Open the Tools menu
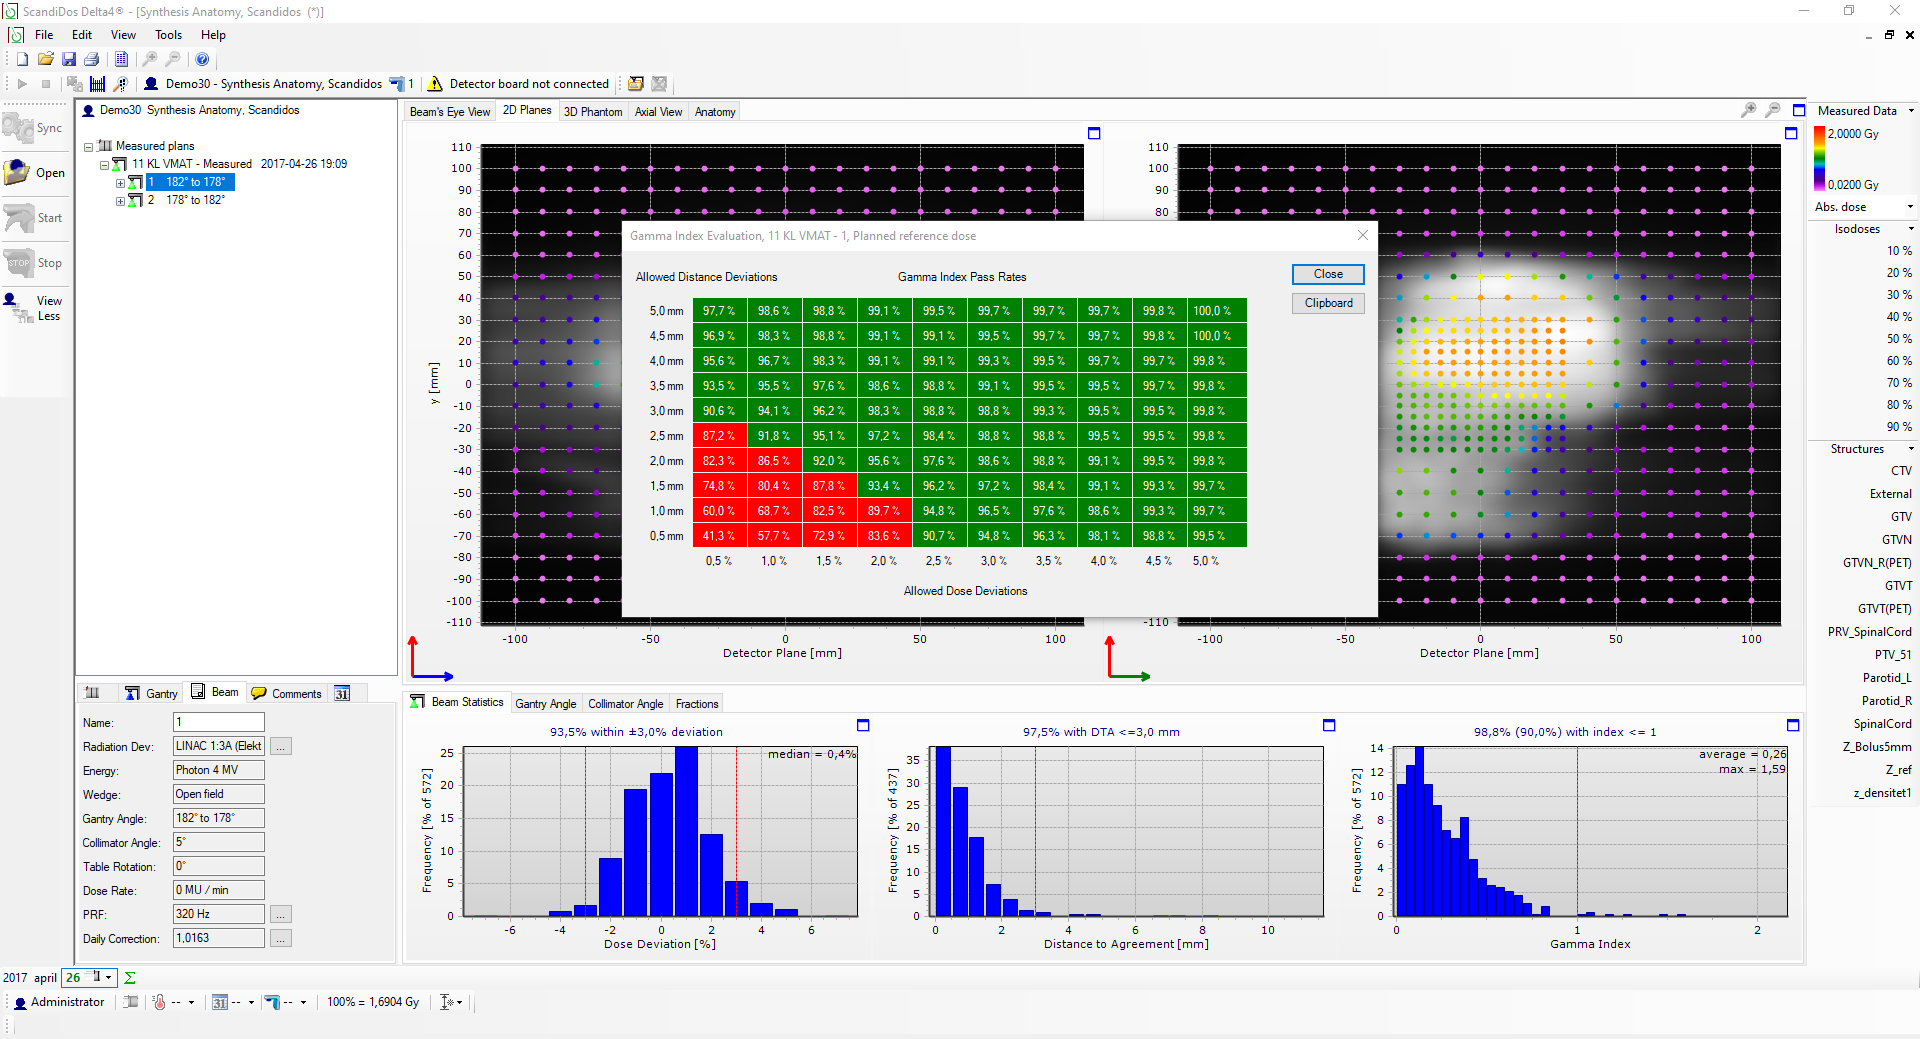Viewport: 1920px width, 1039px height. coord(168,35)
